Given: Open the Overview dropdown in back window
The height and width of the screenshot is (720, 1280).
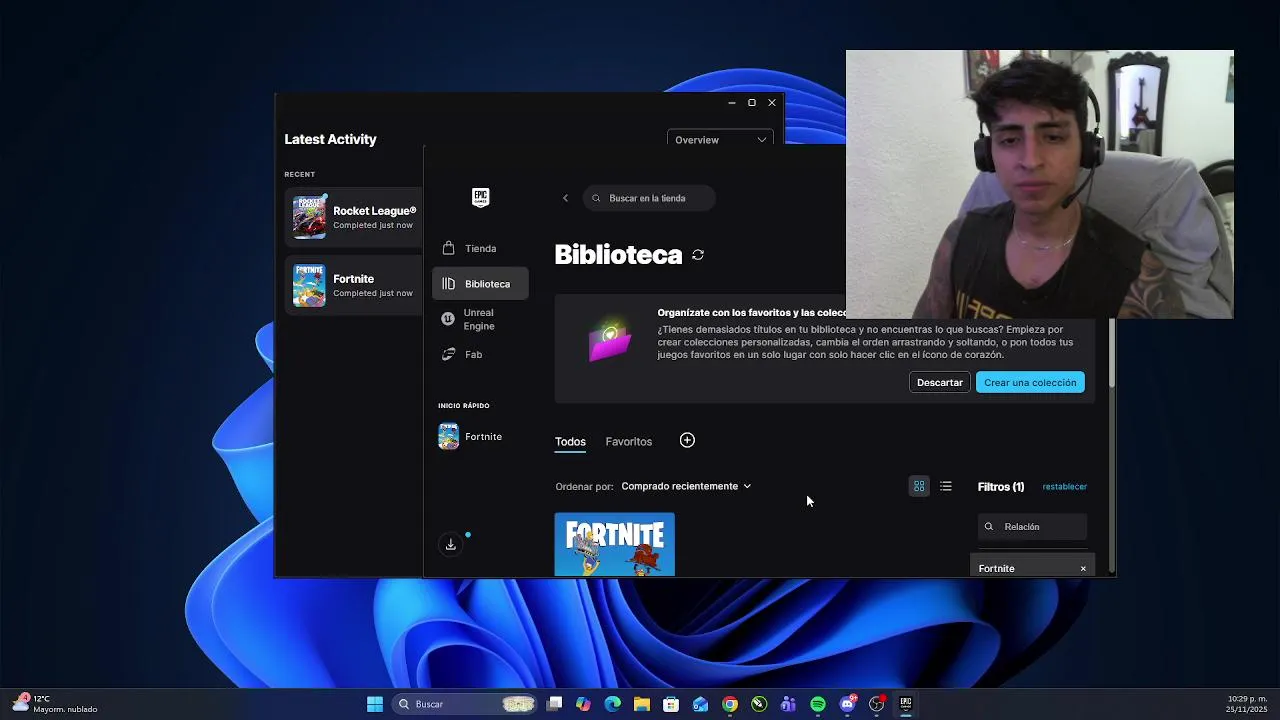Looking at the screenshot, I should tap(720, 139).
